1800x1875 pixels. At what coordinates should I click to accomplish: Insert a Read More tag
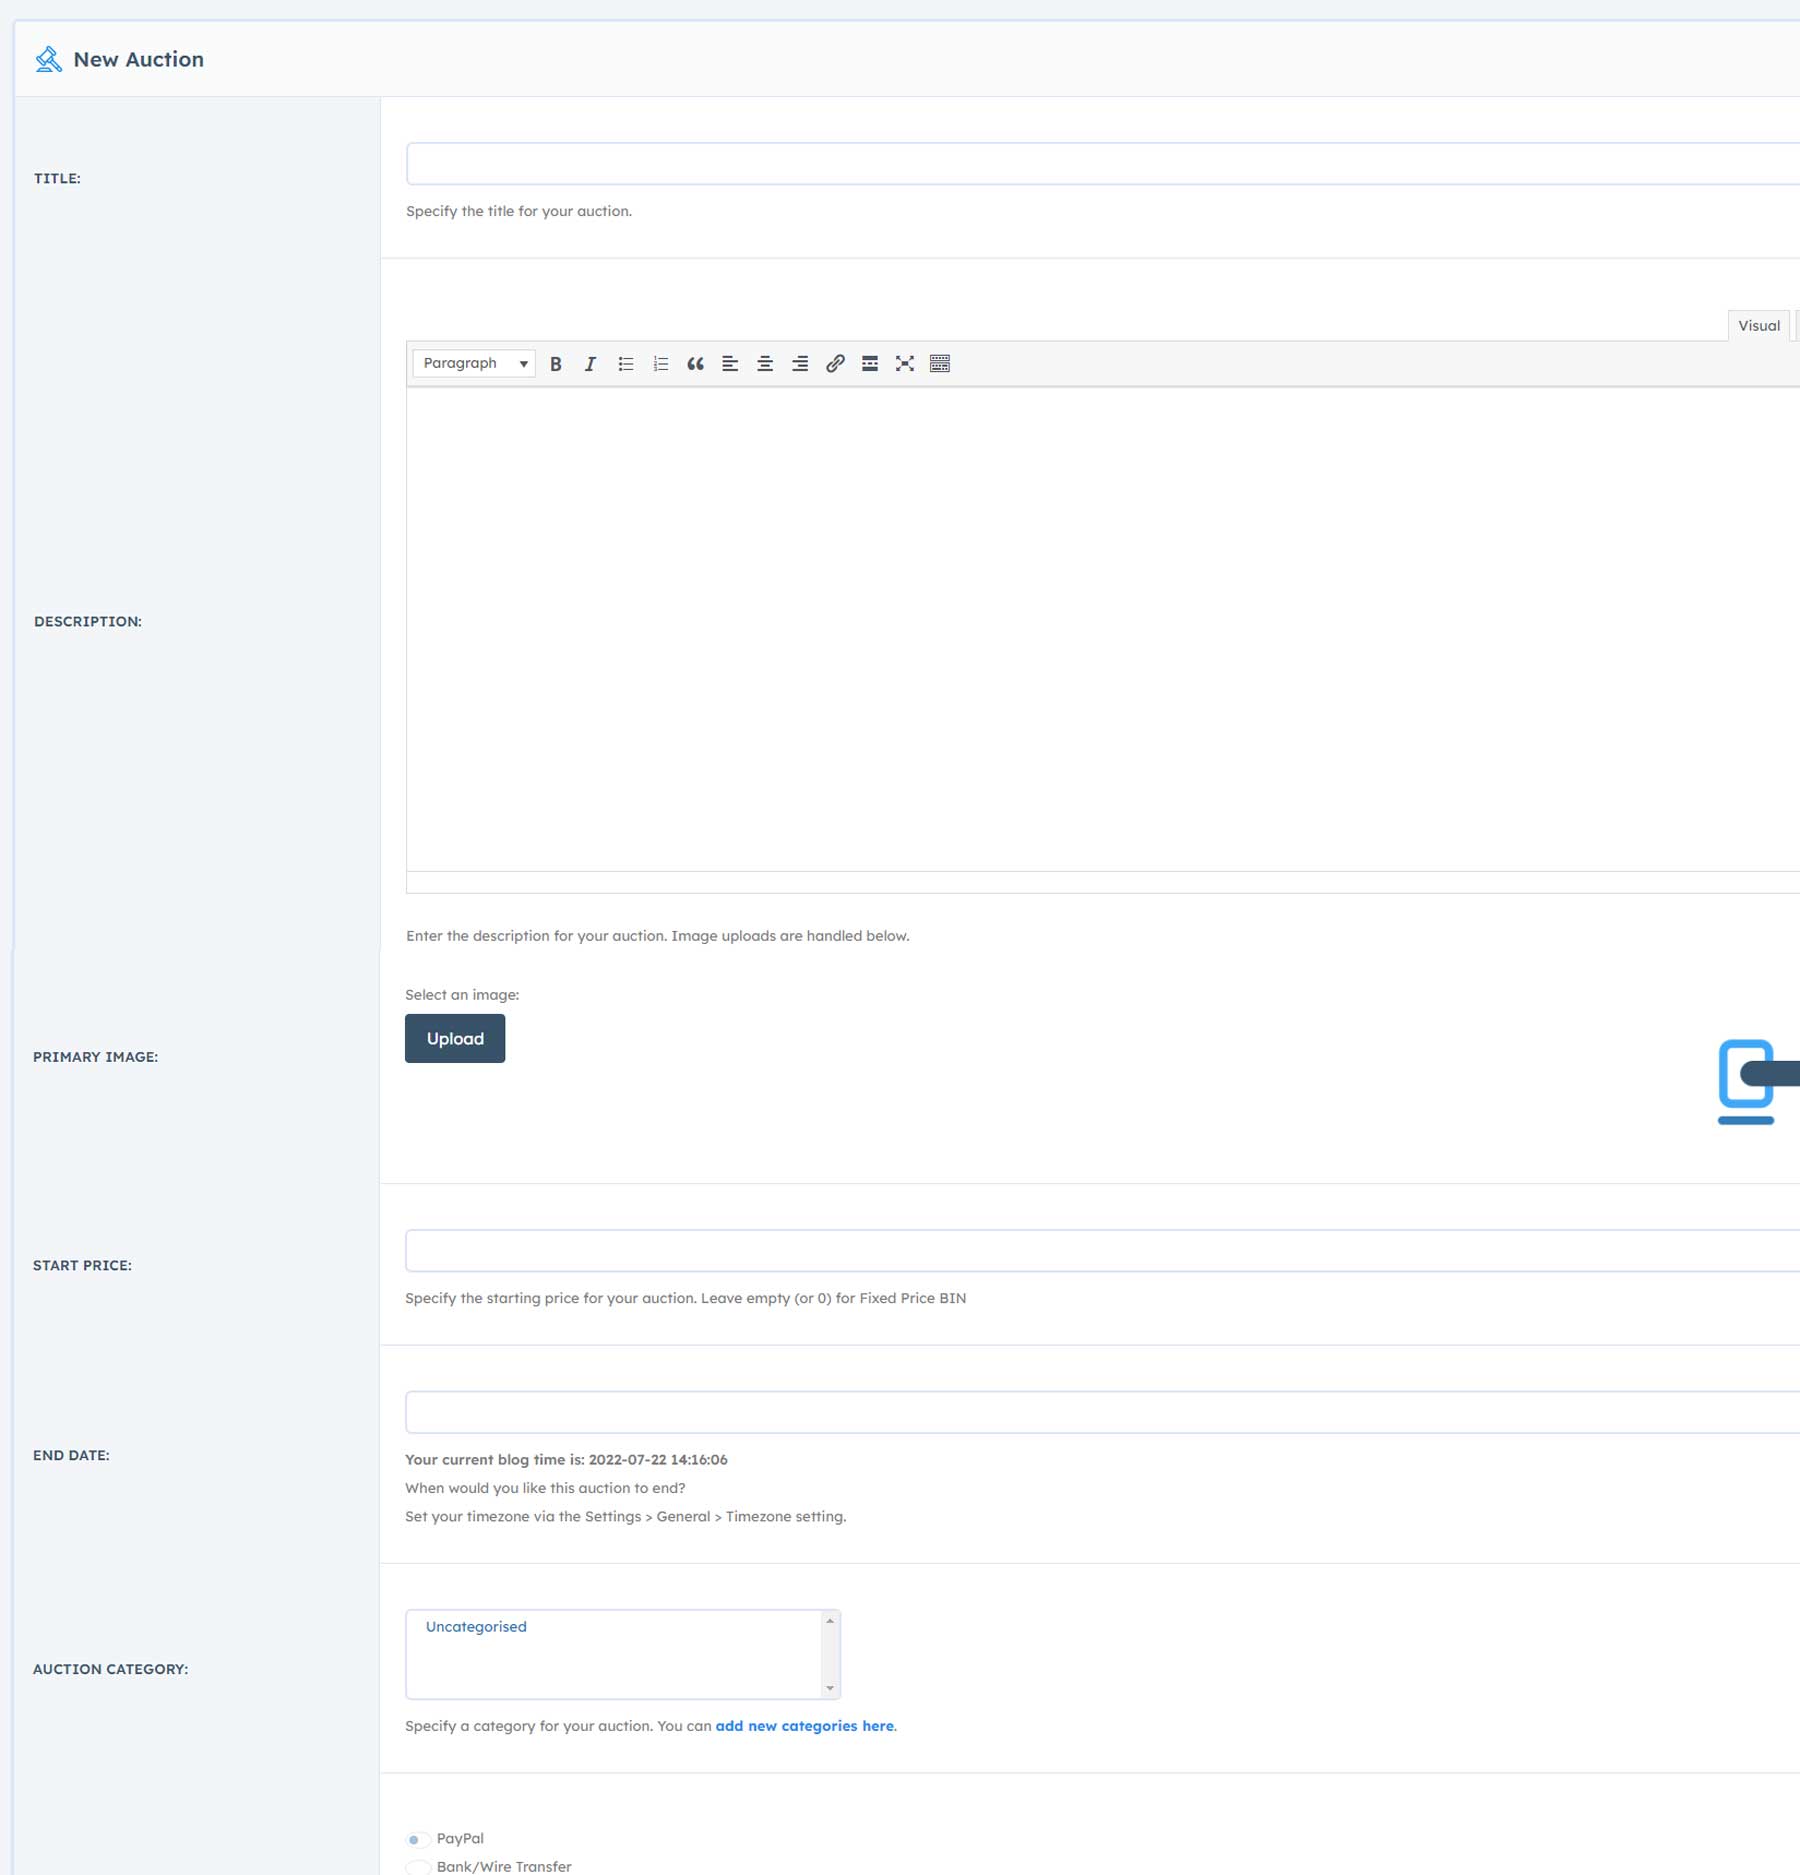[869, 363]
